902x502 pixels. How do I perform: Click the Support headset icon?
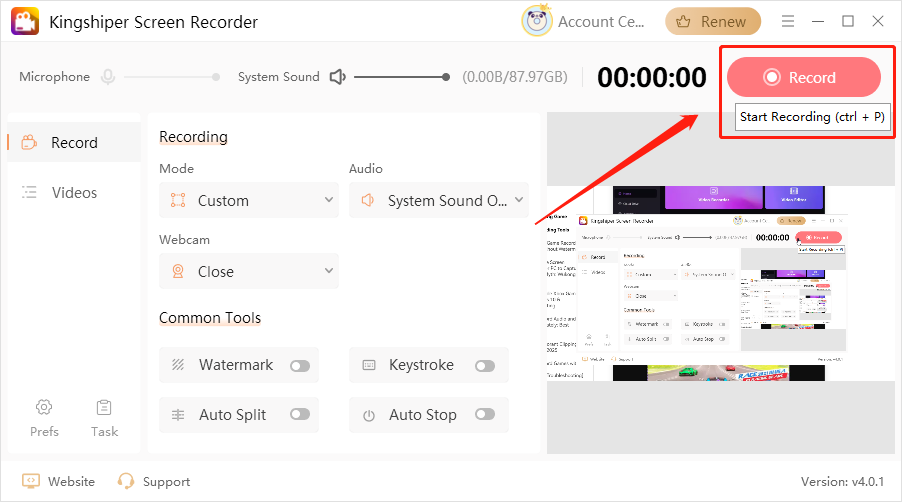[x=125, y=481]
